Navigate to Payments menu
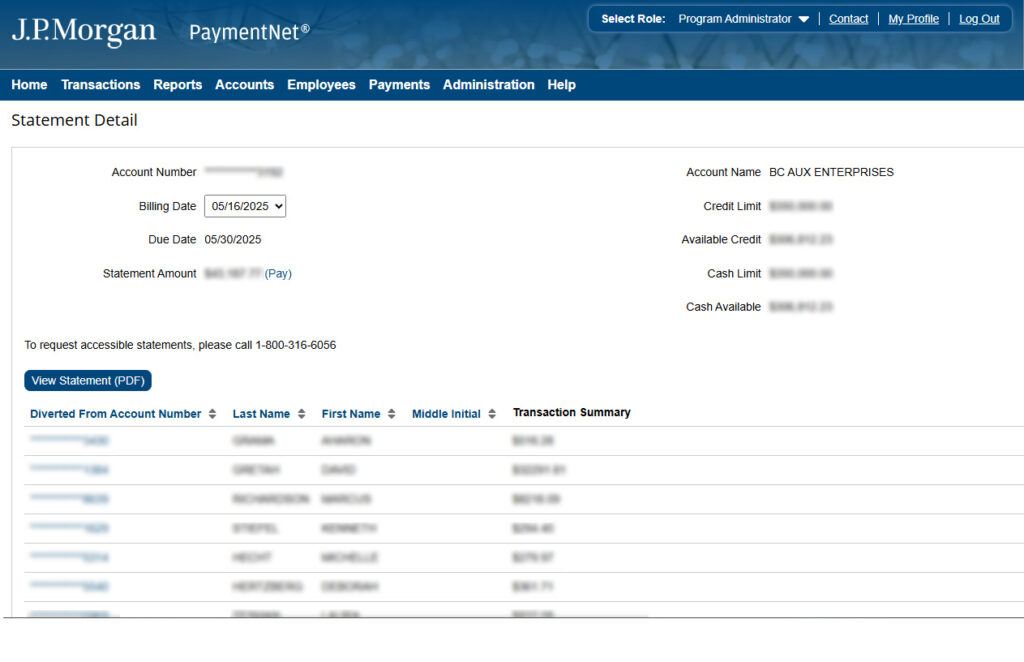 click(399, 85)
